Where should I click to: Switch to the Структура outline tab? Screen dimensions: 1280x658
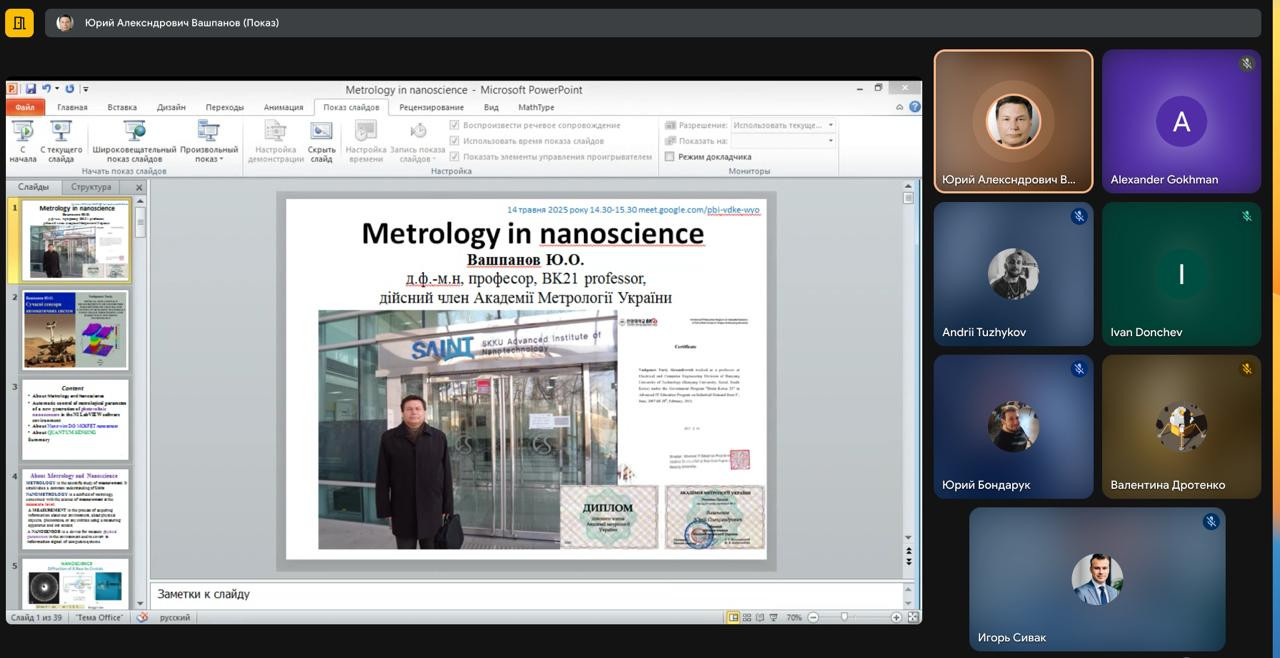[91, 187]
